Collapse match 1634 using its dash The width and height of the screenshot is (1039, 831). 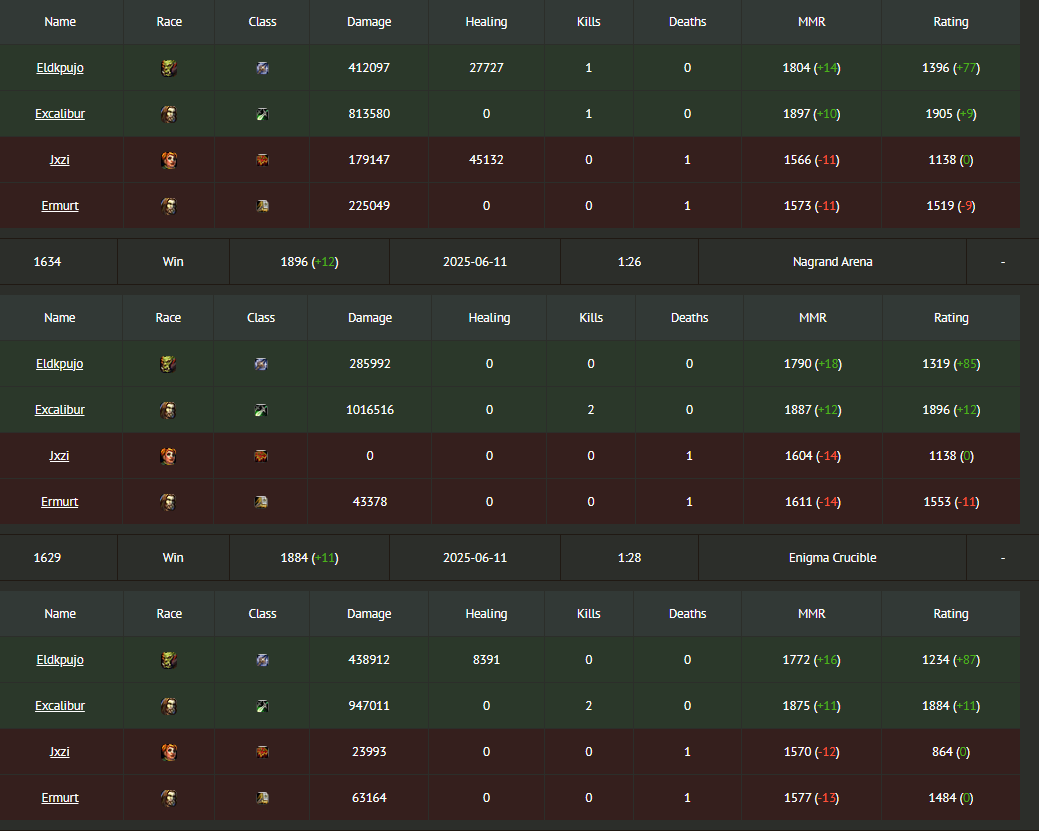[1003, 262]
